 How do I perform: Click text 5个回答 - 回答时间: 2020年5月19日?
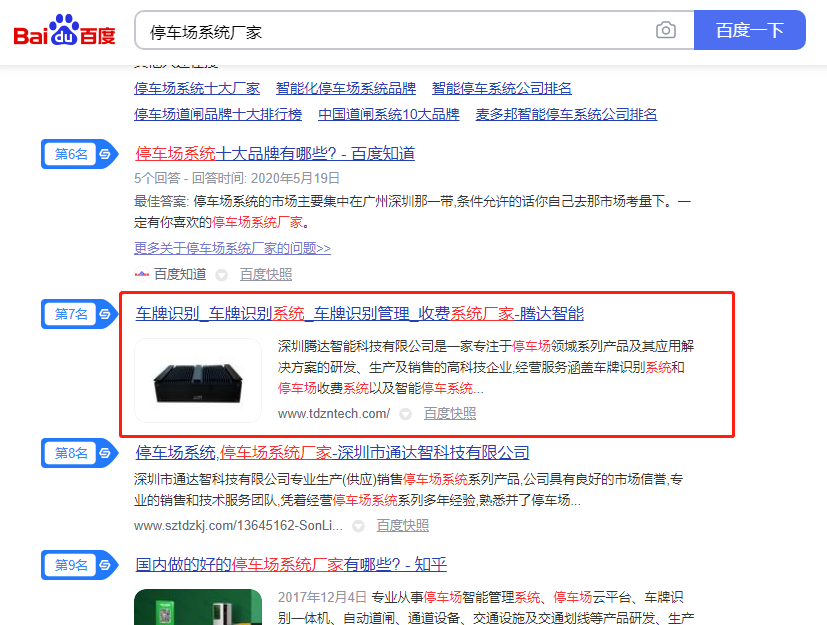(237, 178)
